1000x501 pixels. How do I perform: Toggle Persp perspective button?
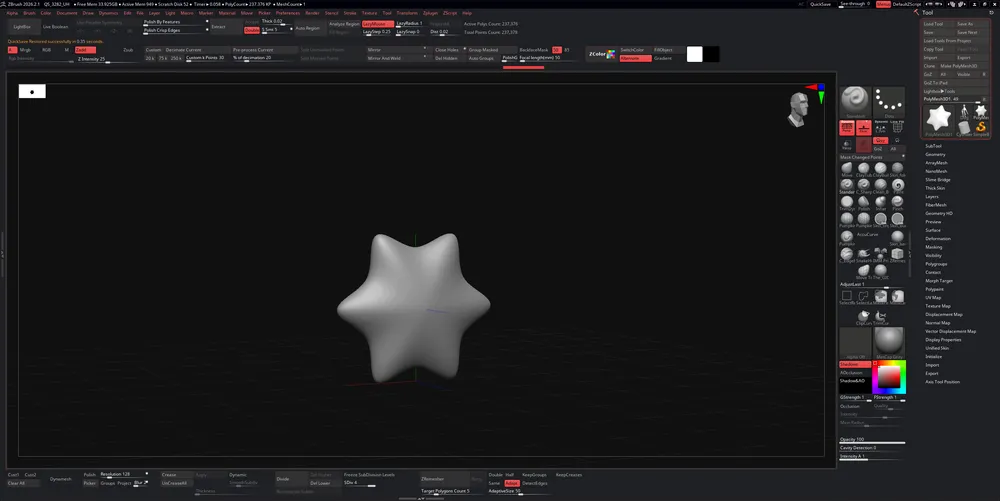coord(847,128)
